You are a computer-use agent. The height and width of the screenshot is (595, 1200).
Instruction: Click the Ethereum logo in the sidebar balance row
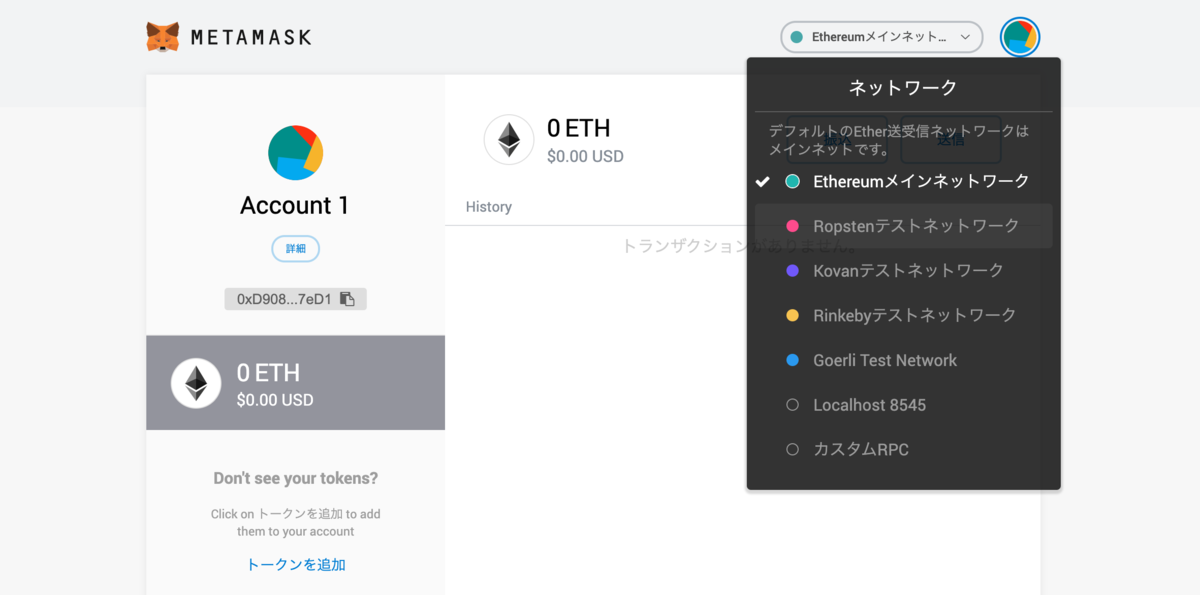[196, 383]
